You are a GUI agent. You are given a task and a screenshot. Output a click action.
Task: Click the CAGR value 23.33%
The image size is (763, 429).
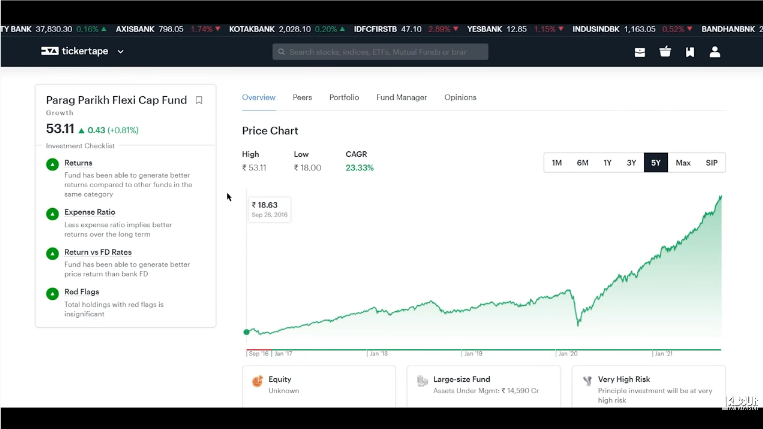(x=360, y=168)
